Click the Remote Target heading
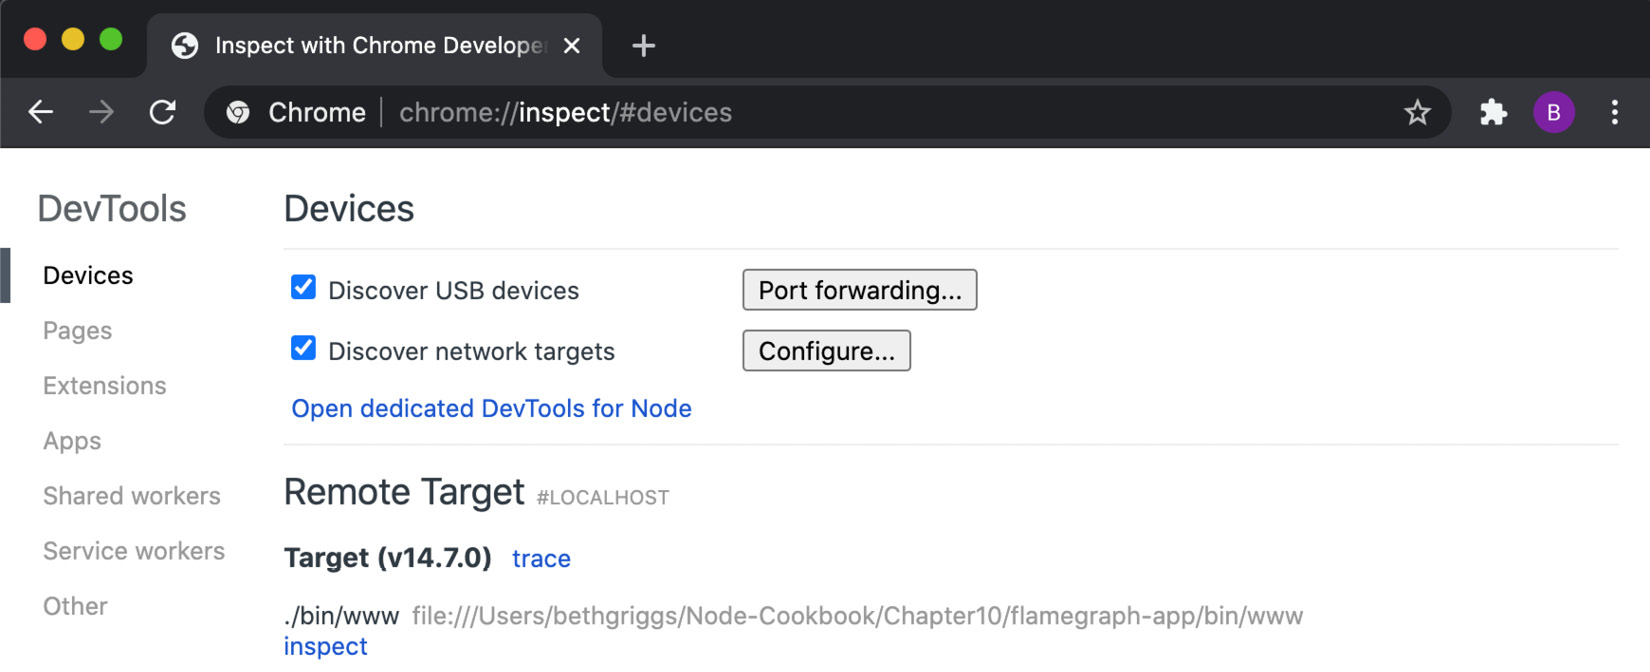Screen dimensions: 1650x672 click(x=404, y=492)
